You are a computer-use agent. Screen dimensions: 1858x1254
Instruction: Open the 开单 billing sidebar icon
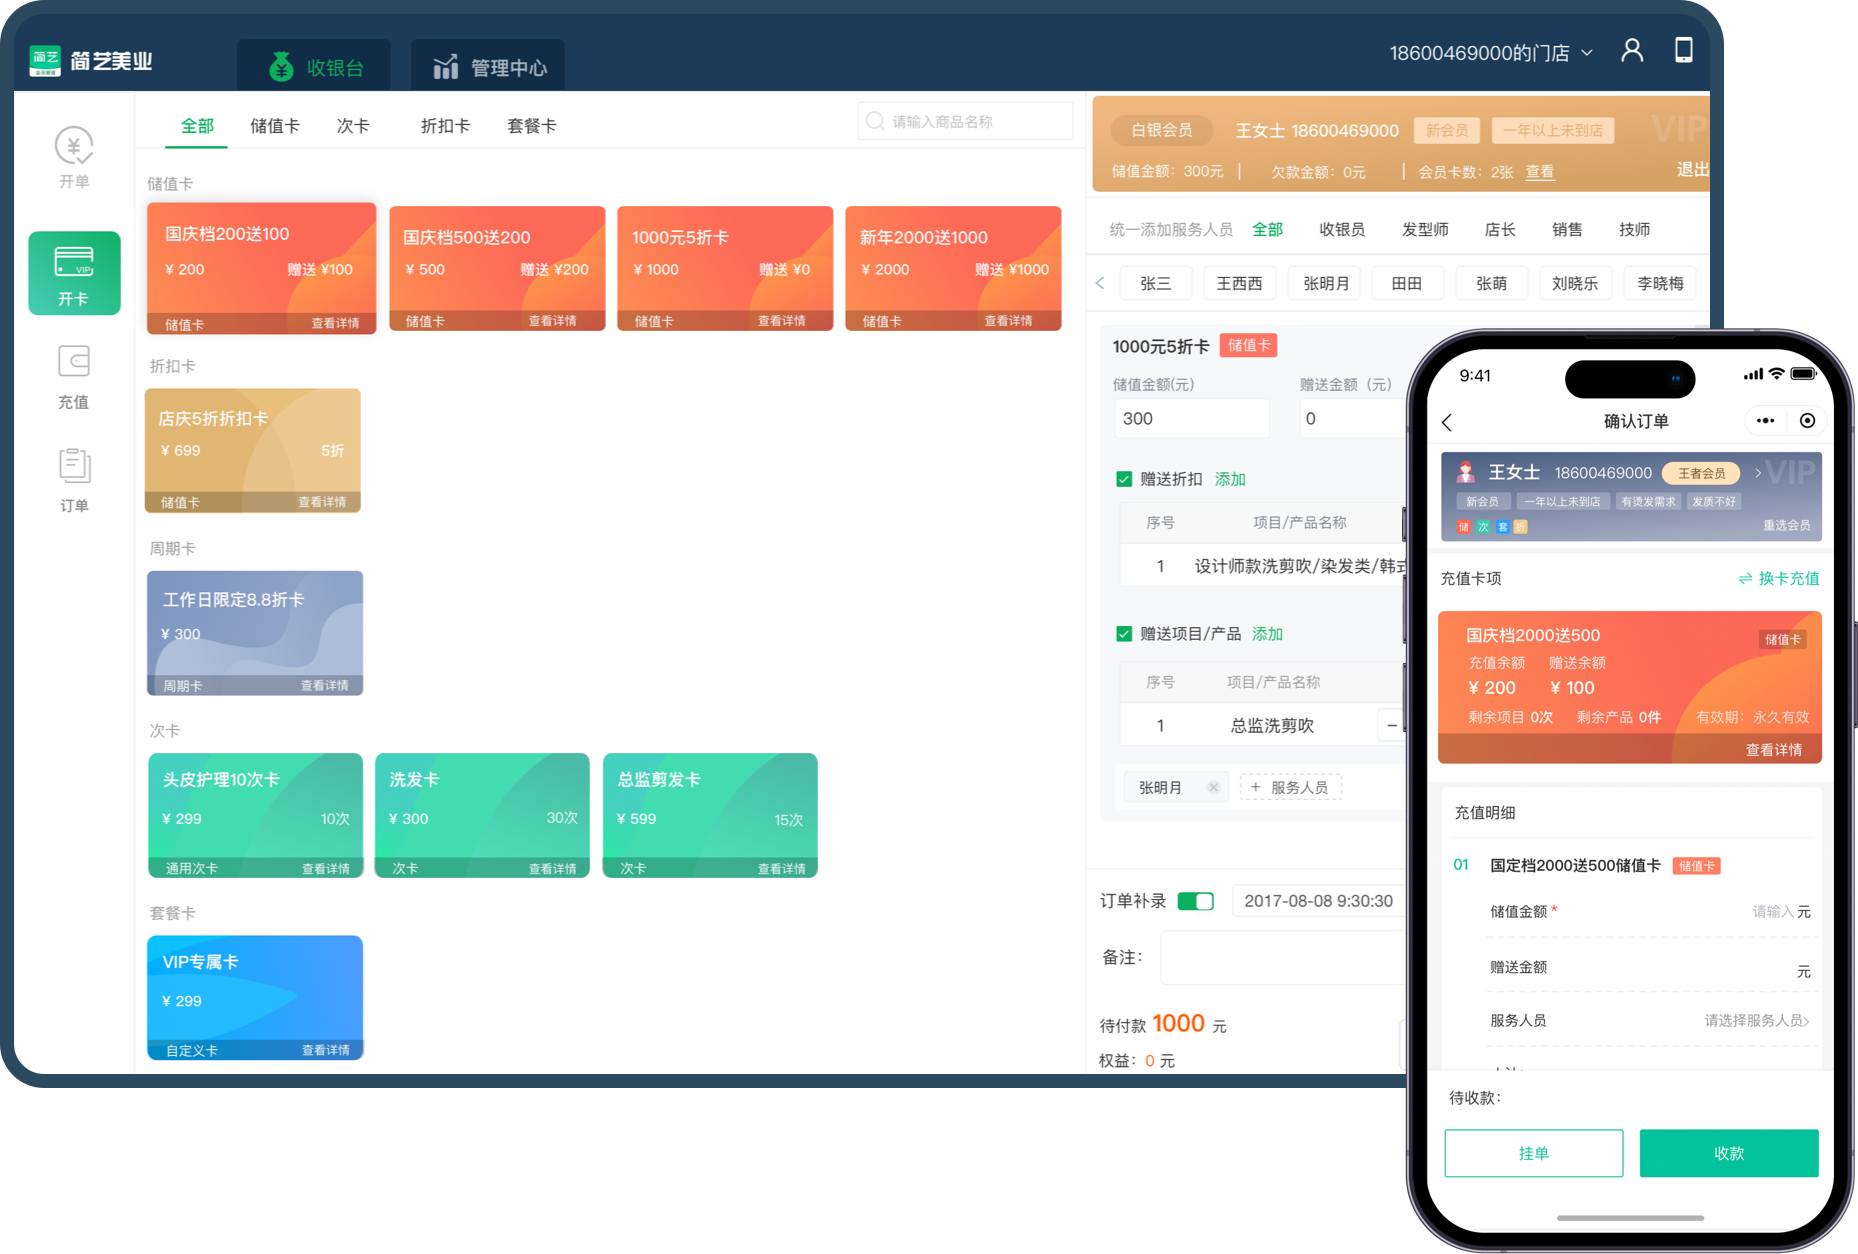click(x=74, y=157)
